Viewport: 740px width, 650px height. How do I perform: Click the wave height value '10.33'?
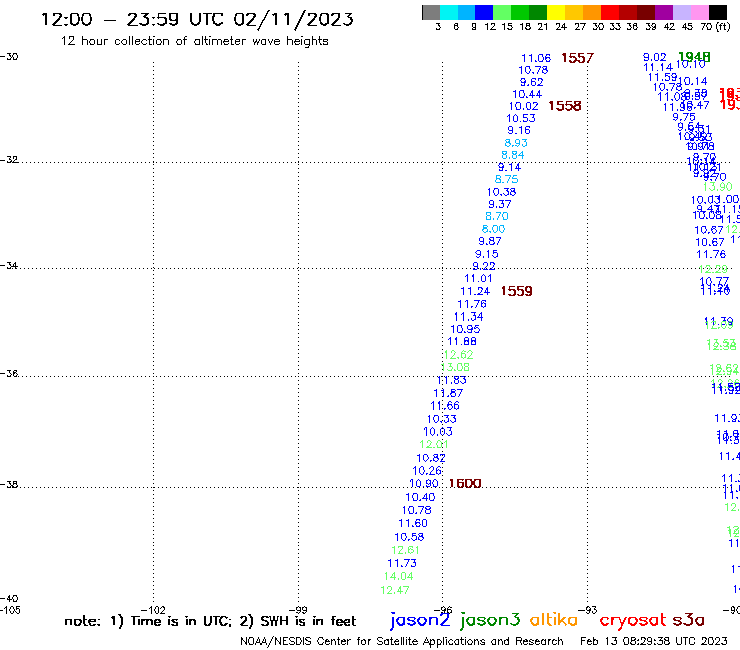(x=441, y=419)
